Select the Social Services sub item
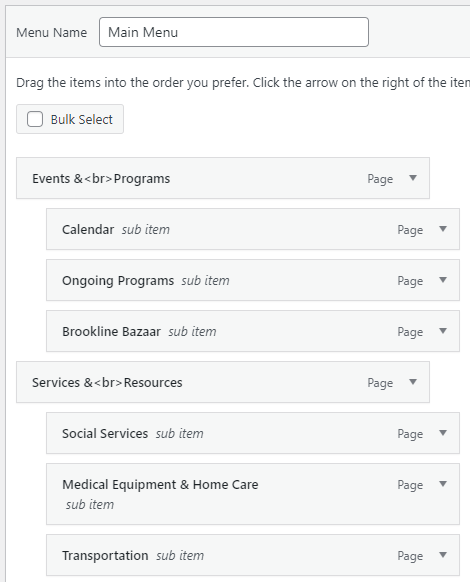The image size is (470, 582). (253, 433)
